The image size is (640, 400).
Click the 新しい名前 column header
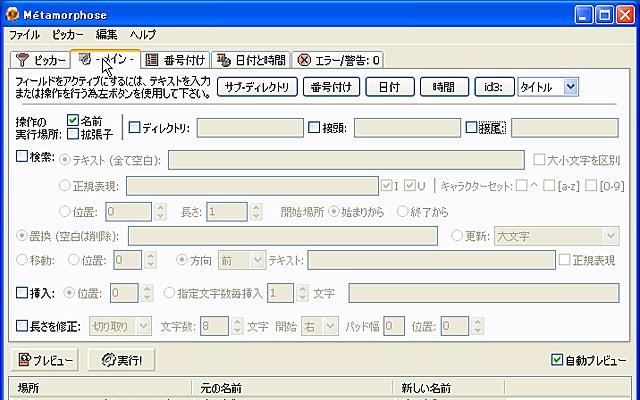coord(449,388)
